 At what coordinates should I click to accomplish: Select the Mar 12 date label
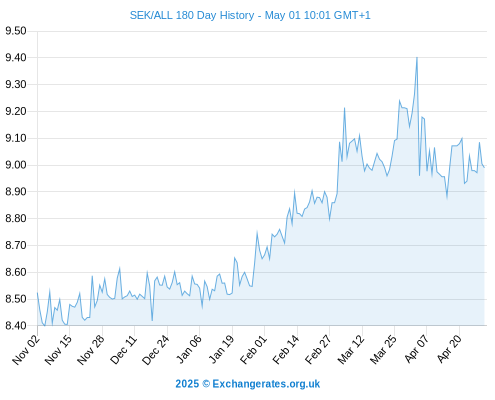pos(351,349)
